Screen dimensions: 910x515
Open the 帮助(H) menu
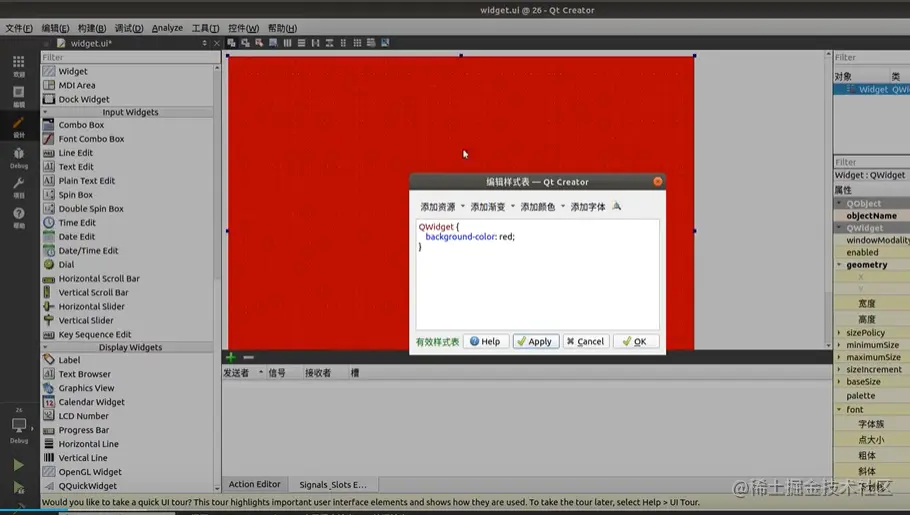[282, 28]
